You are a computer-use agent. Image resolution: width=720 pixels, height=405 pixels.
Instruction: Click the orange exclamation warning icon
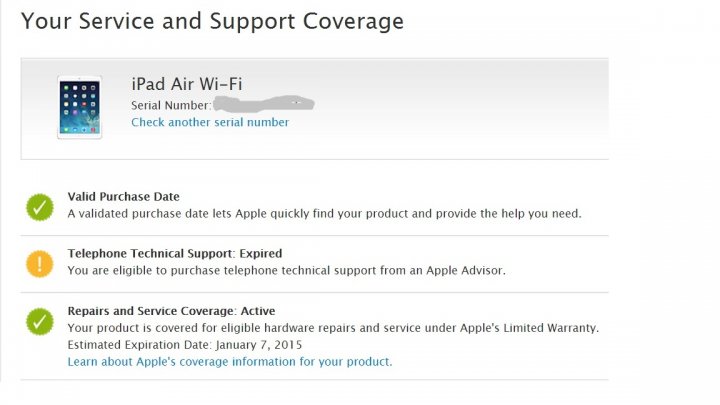pos(39,264)
